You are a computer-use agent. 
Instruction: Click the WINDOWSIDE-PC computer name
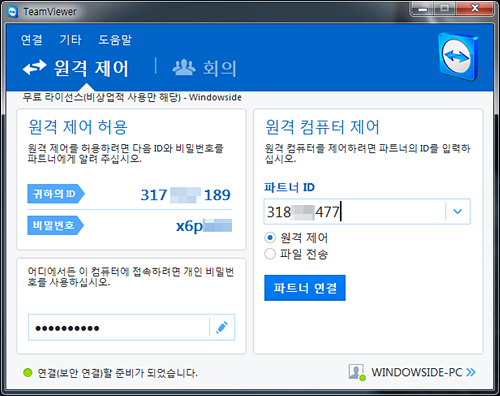(x=417, y=372)
